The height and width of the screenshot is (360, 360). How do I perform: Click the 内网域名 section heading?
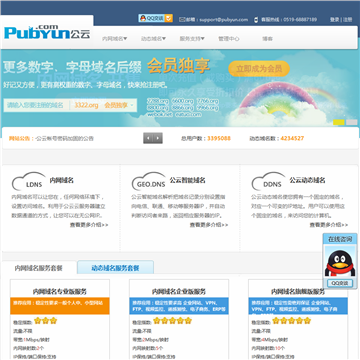tap(62, 181)
